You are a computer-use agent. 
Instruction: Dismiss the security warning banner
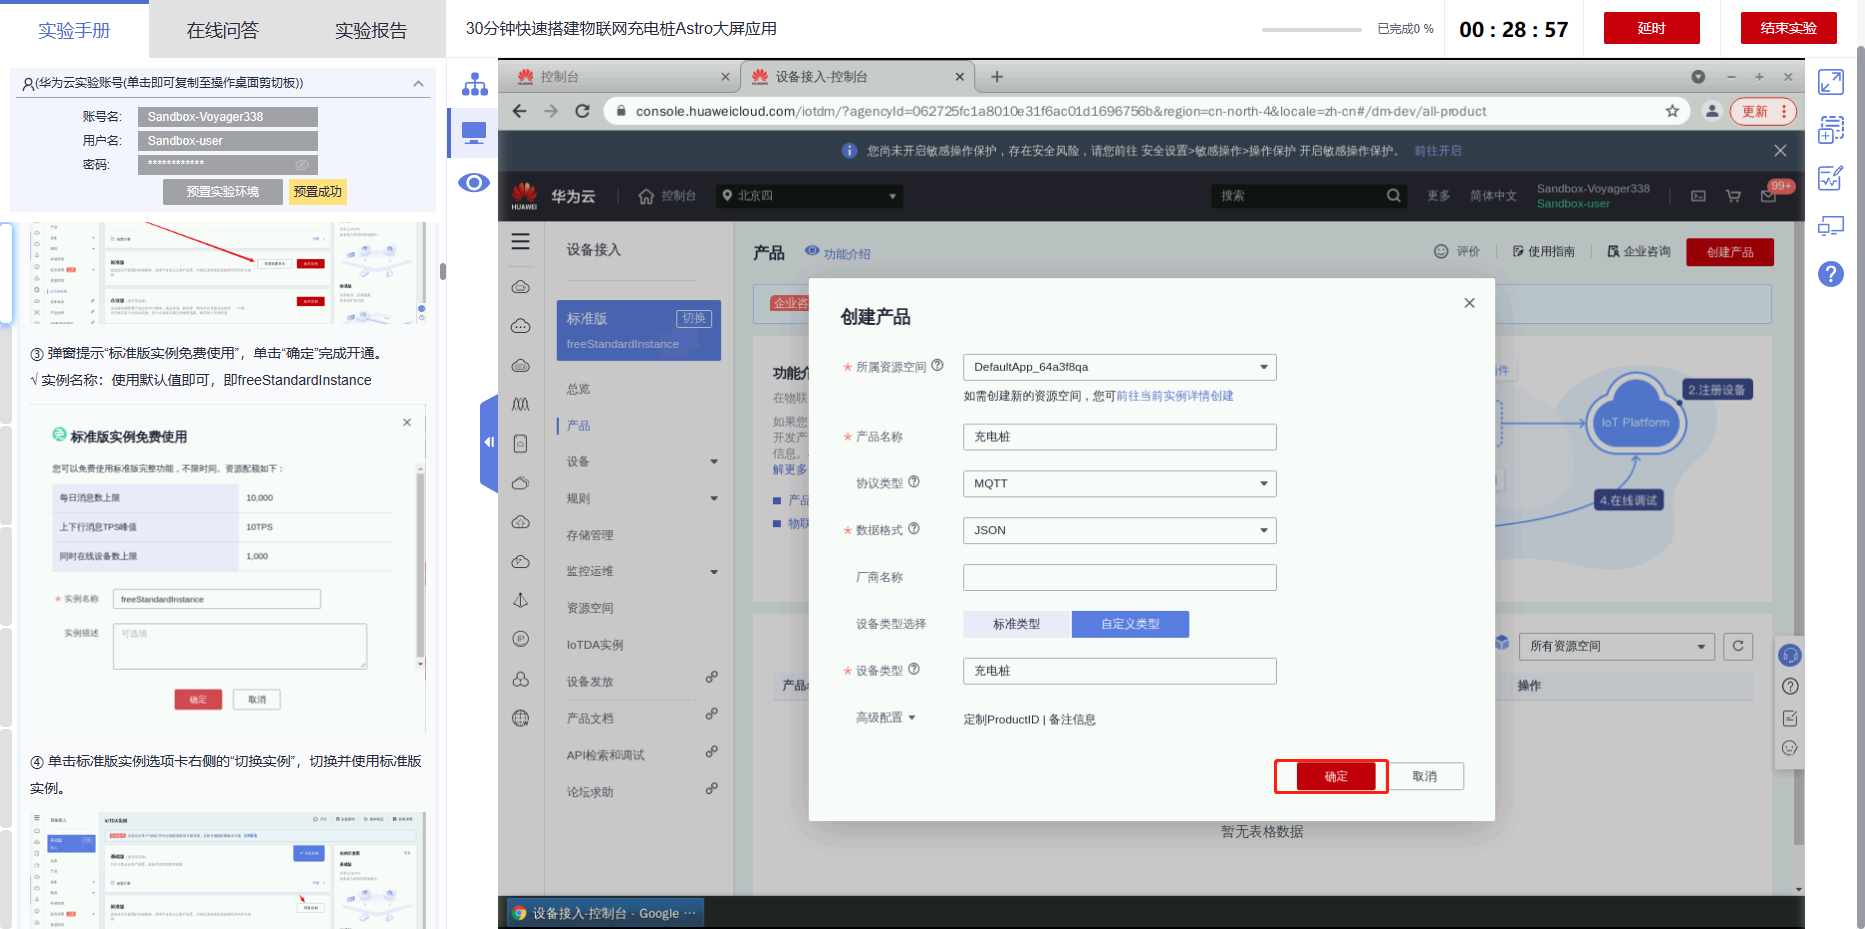(x=1780, y=151)
